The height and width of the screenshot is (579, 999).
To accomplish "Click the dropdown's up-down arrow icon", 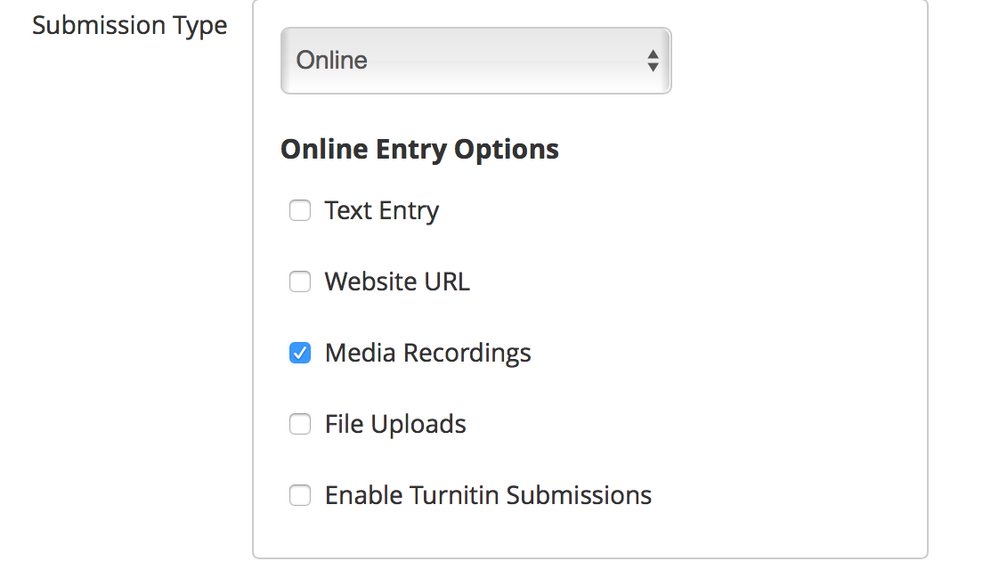I will coord(652,60).
